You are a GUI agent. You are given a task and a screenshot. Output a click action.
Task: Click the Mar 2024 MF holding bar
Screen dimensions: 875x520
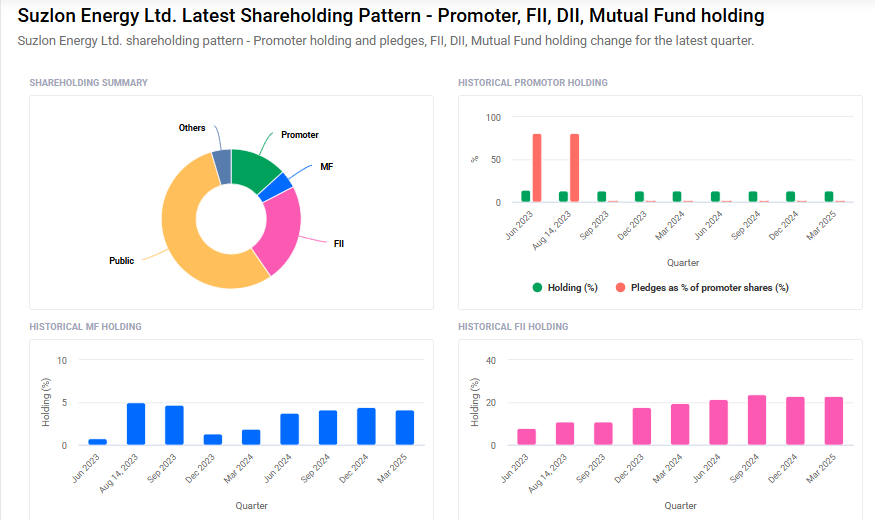(251, 437)
